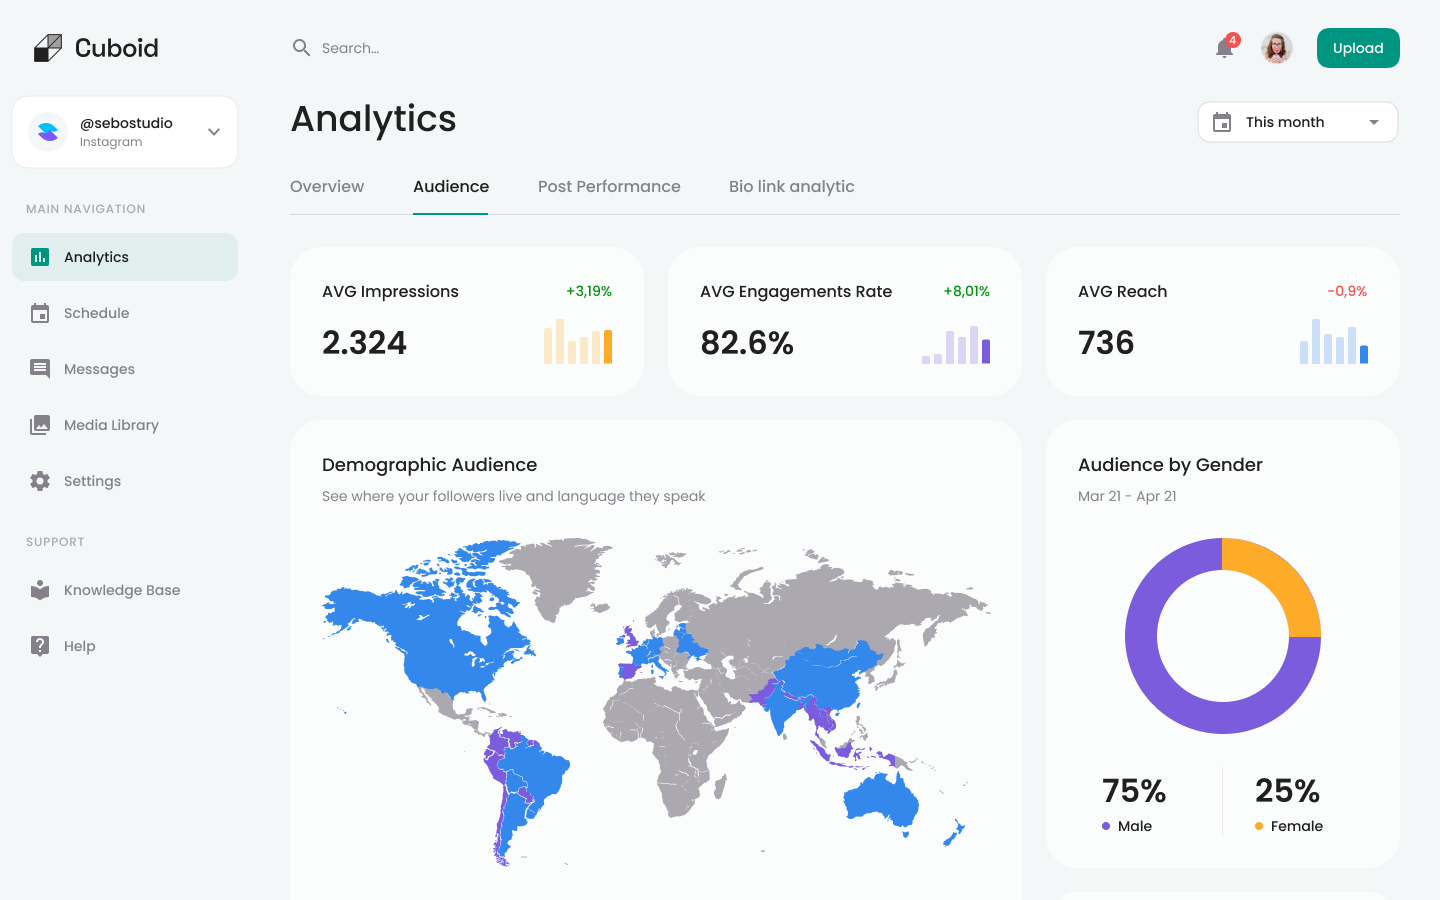Expand the @sebostudio account switcher chevron

click(x=213, y=131)
